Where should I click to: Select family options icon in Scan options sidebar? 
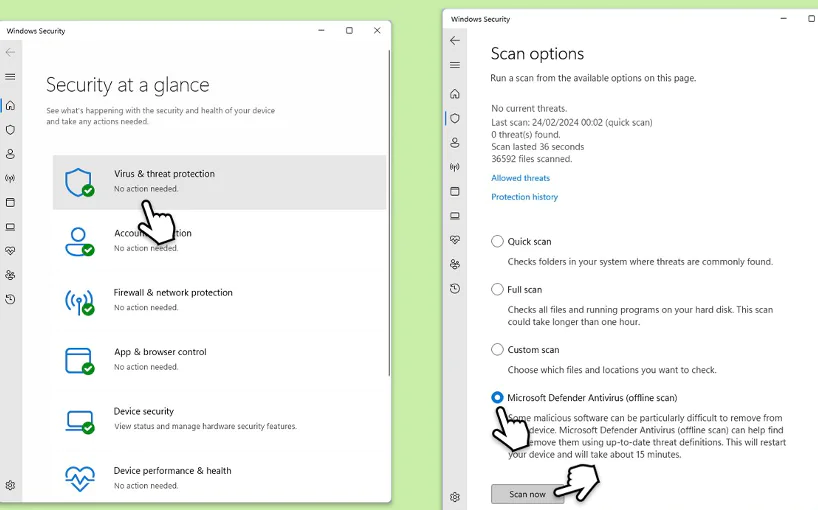click(455, 264)
